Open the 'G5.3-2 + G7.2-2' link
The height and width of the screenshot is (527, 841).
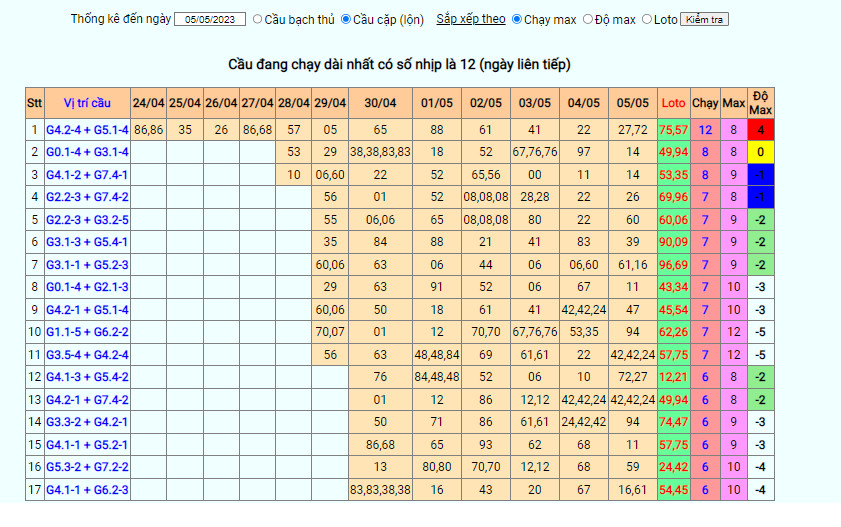(x=88, y=466)
